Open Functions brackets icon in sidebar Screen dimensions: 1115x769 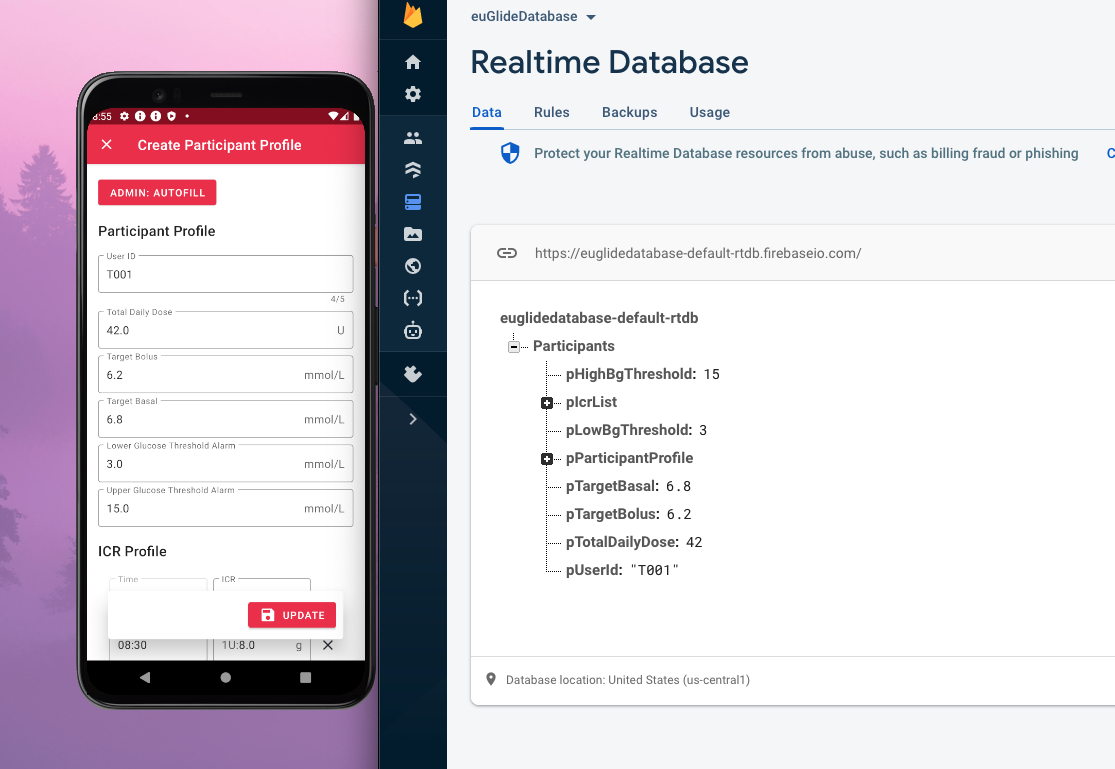(412, 298)
